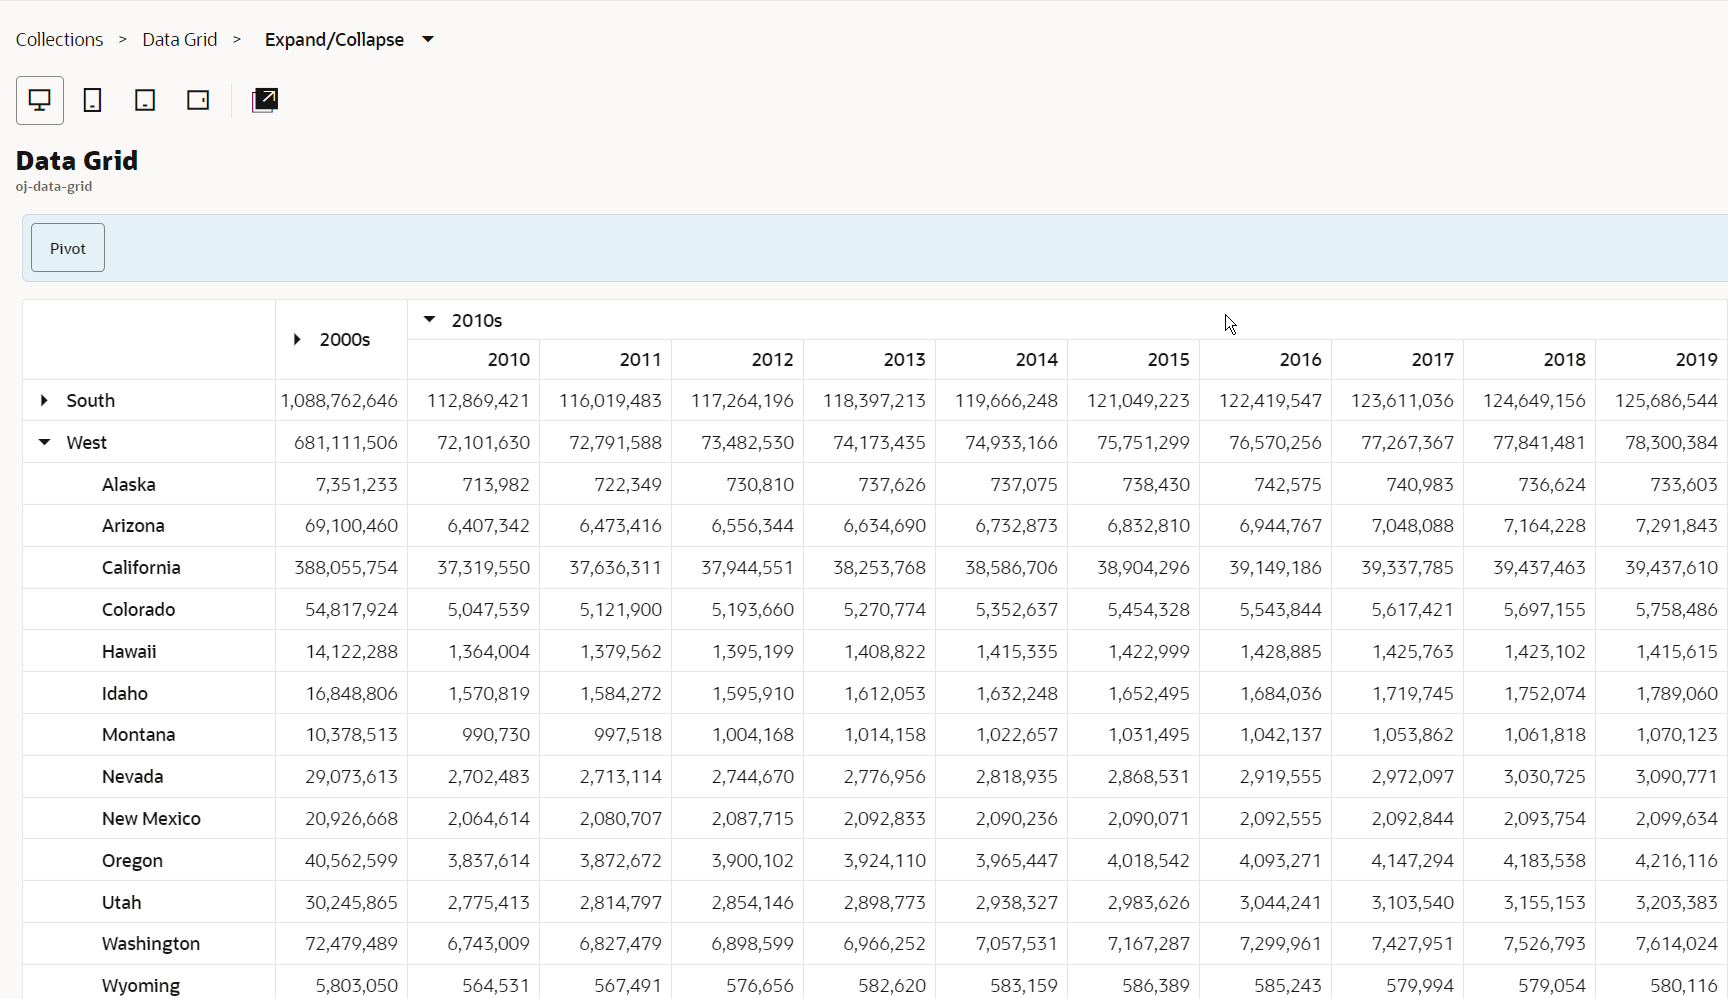Select the Colorado row header
The image size is (1728, 999).
(149, 610)
